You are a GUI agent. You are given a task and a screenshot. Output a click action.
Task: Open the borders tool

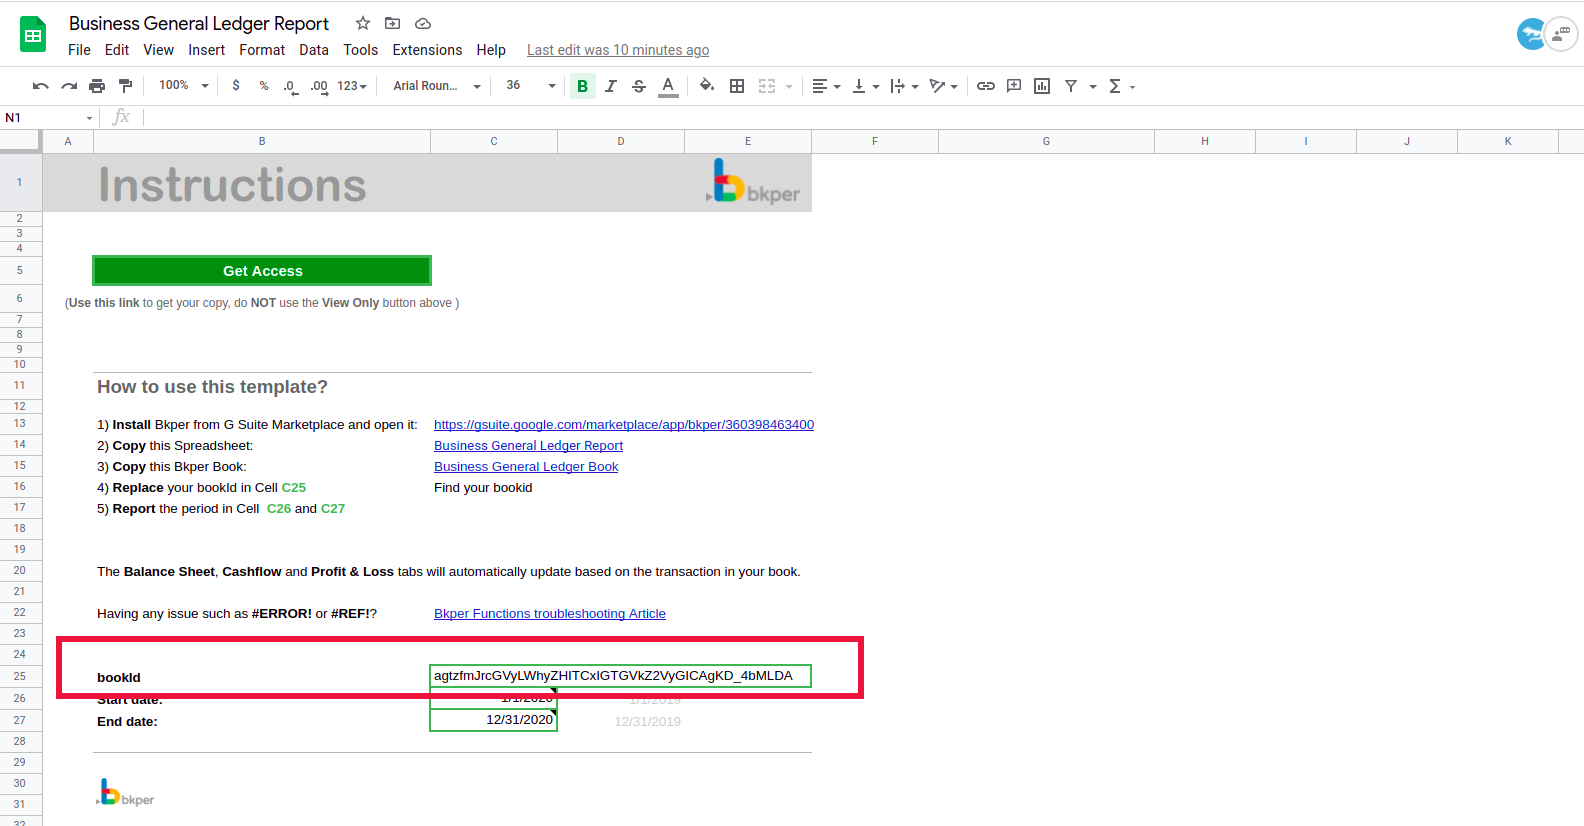pyautogui.click(x=737, y=86)
